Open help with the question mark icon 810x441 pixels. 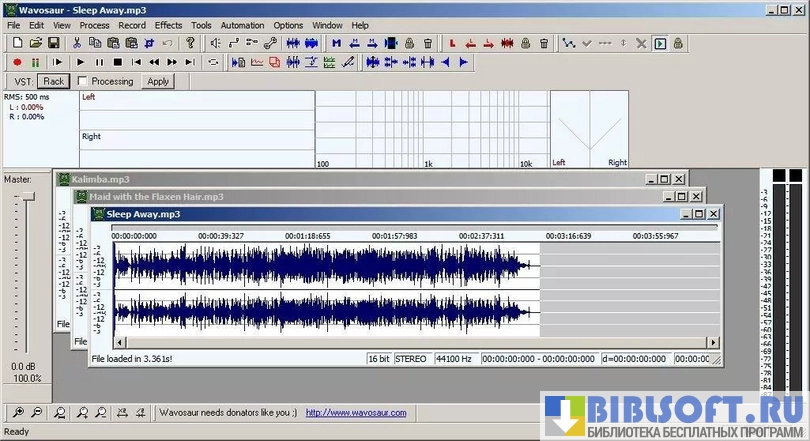pyautogui.click(x=190, y=43)
